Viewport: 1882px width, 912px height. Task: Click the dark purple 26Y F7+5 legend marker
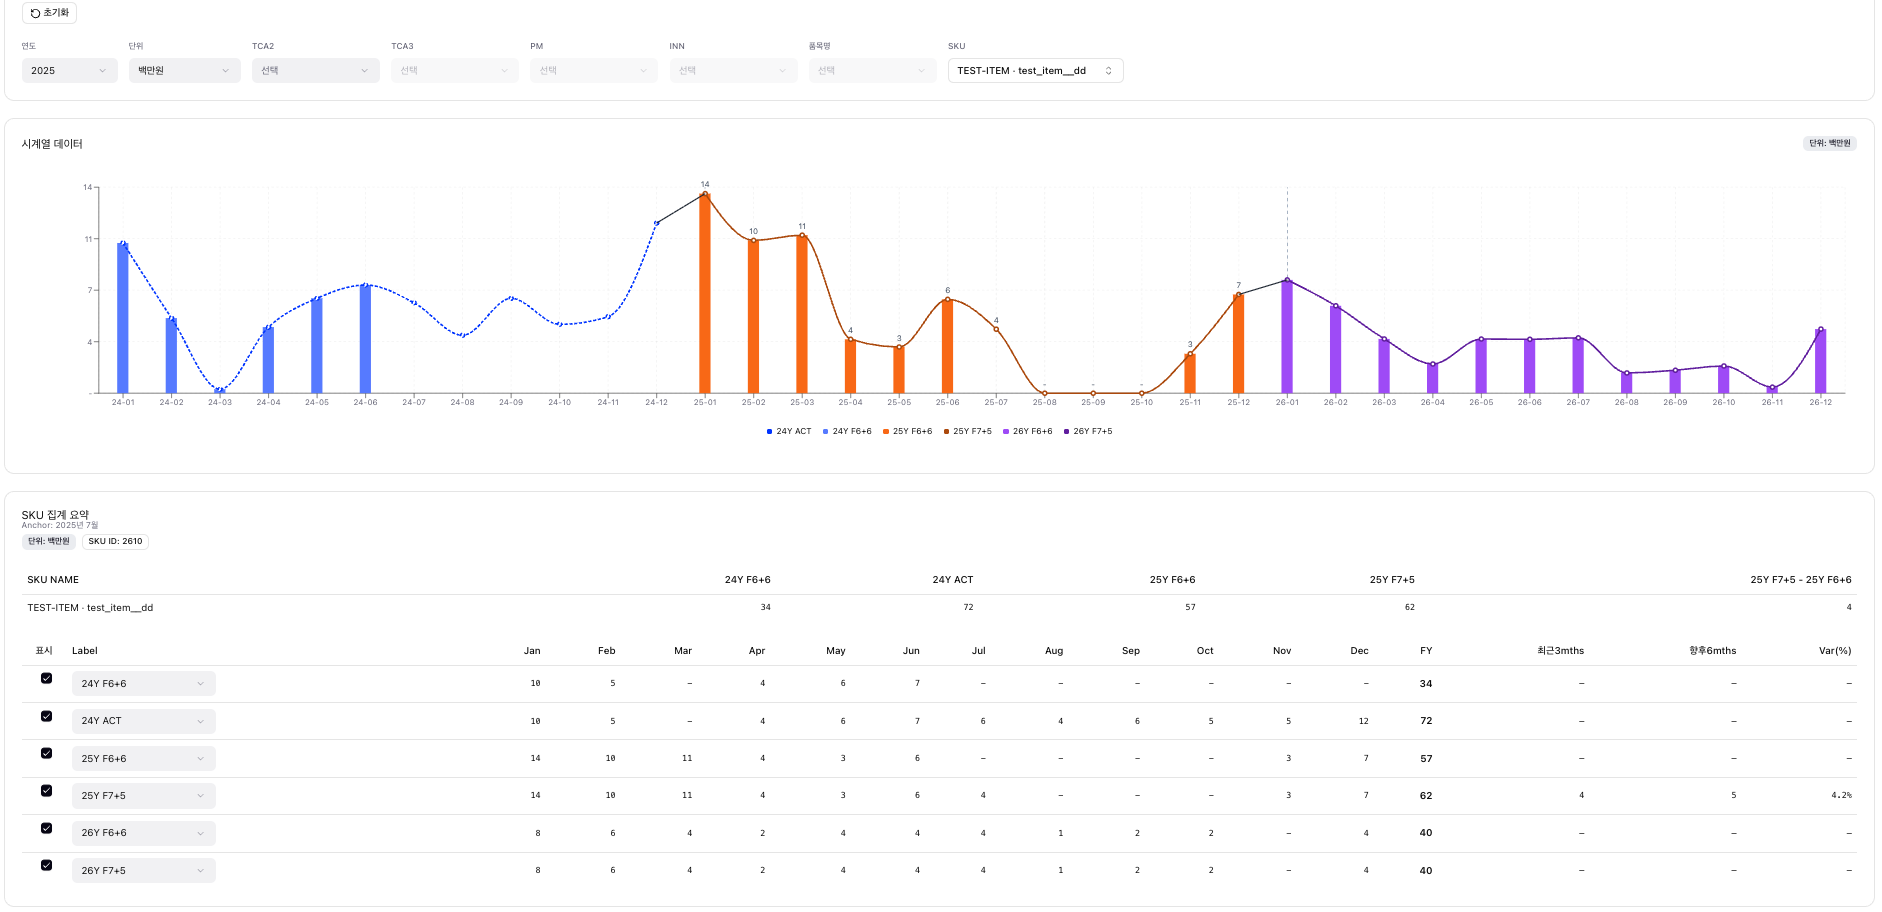[x=1066, y=432]
